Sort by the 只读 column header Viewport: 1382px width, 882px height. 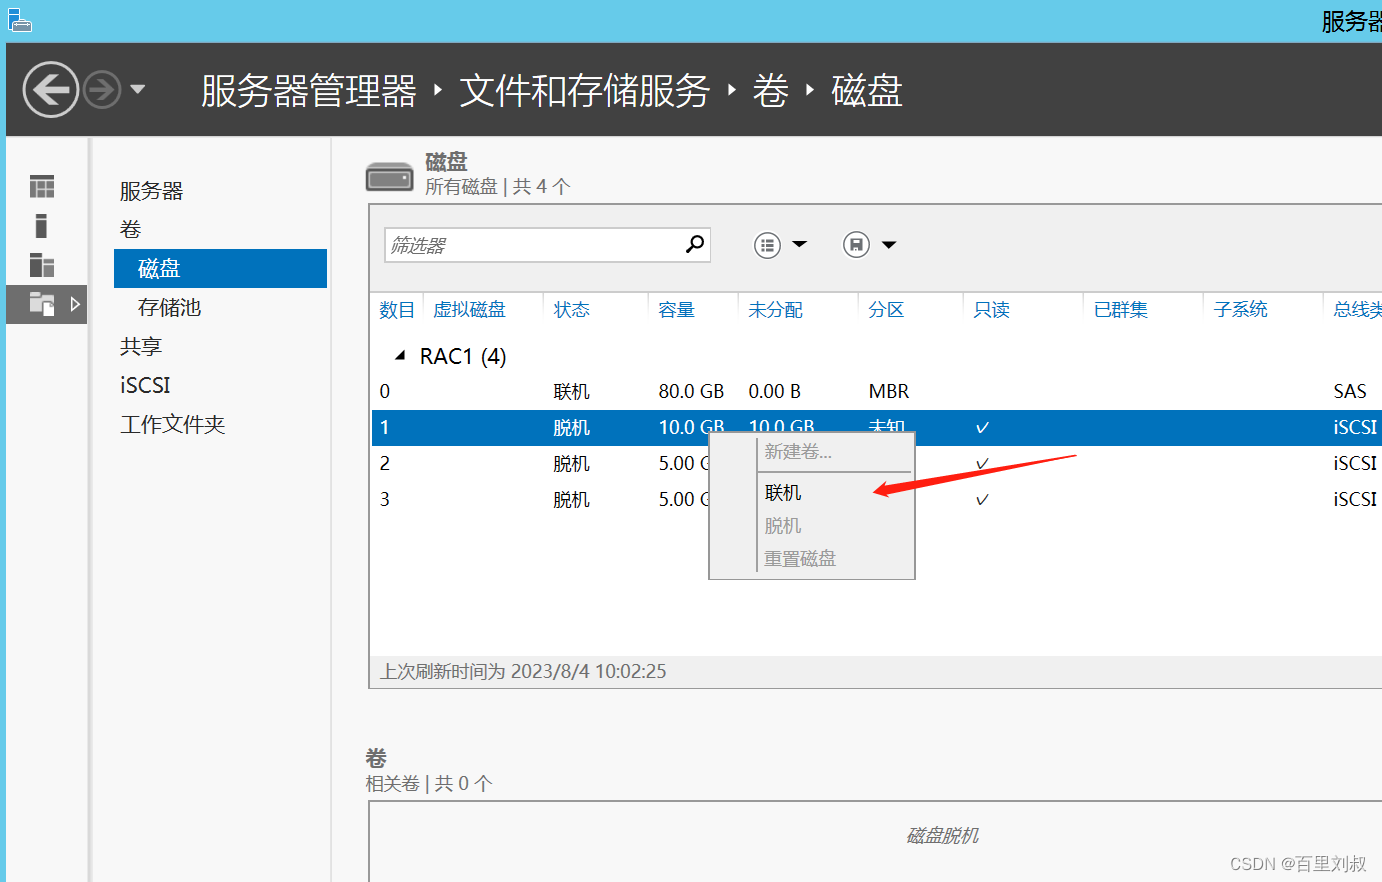992,310
